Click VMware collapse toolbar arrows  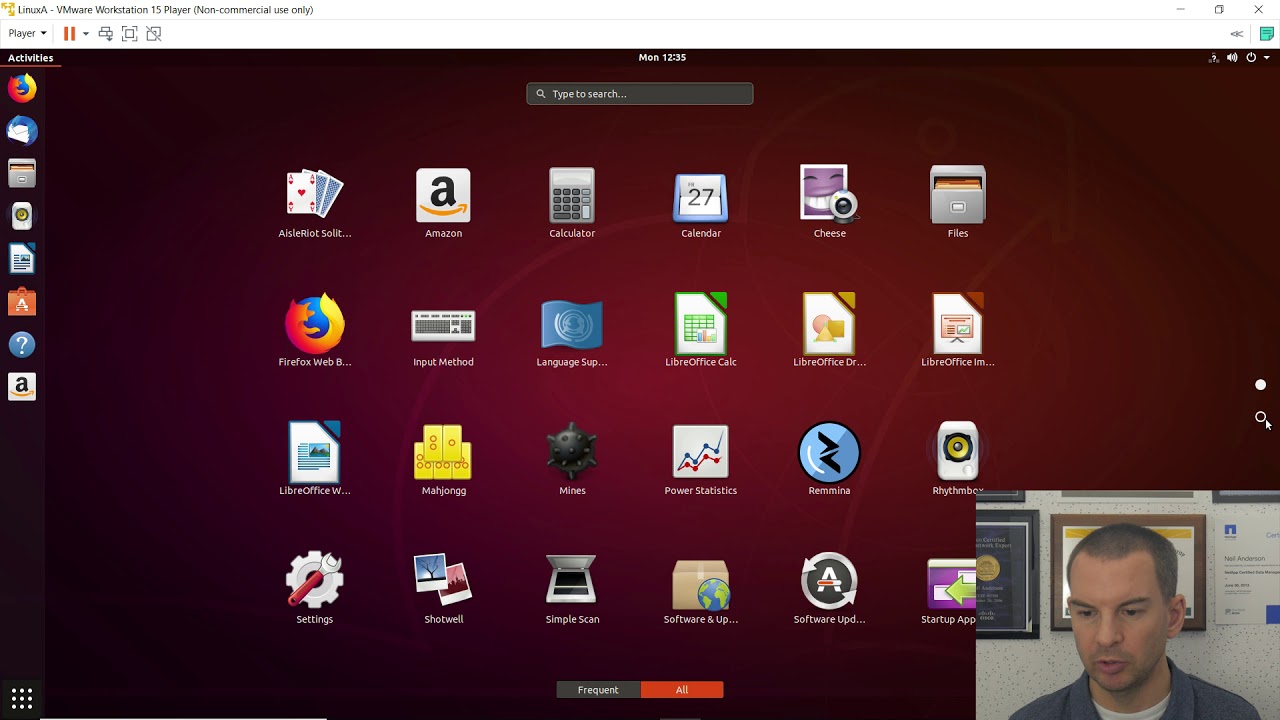coord(1237,33)
